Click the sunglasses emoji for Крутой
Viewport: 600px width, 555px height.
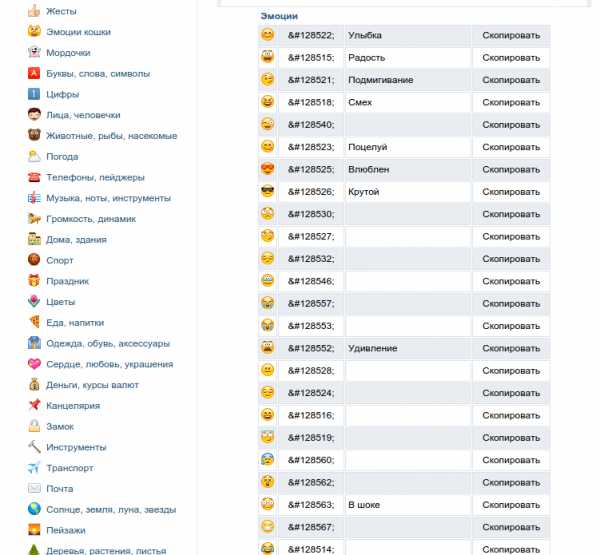pyautogui.click(x=267, y=191)
